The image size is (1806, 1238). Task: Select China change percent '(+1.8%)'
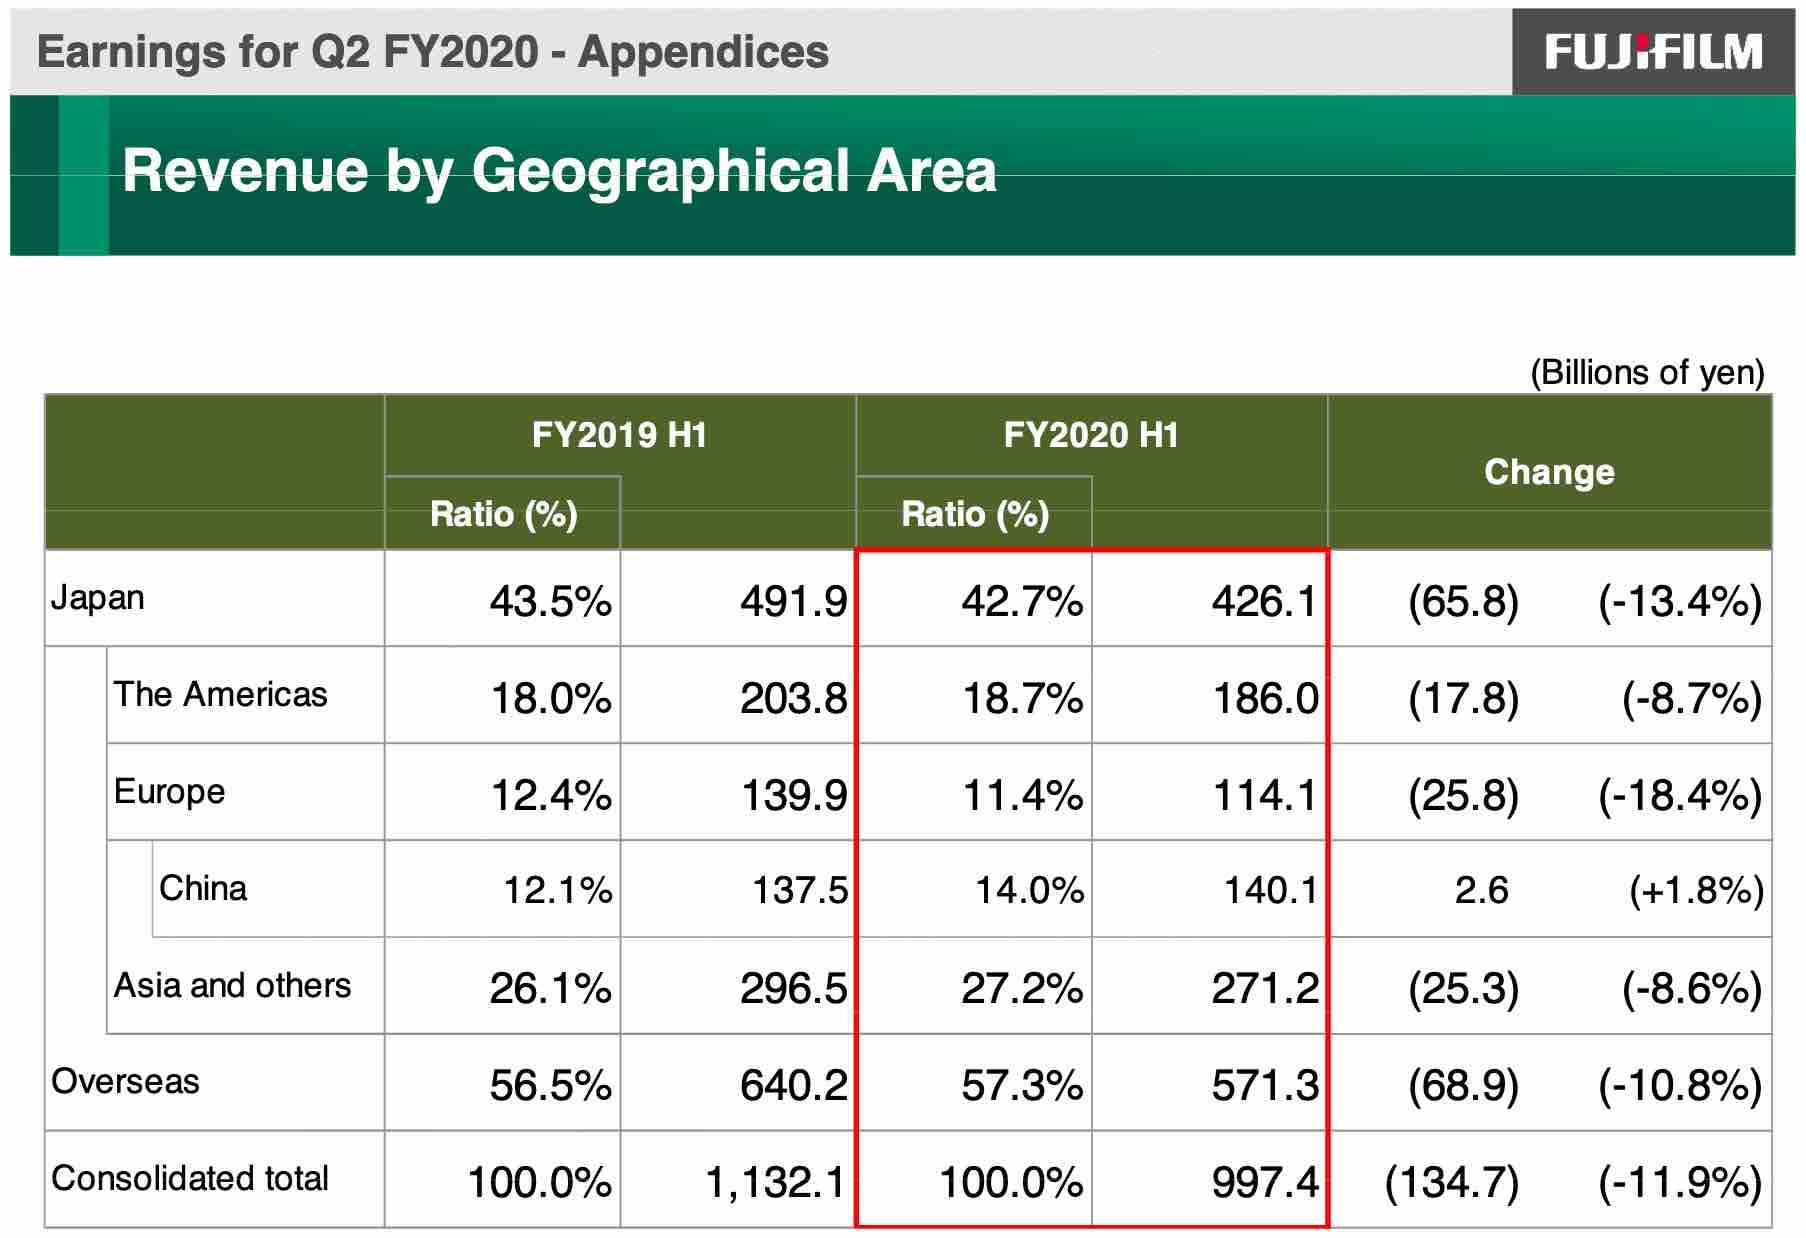[1696, 890]
